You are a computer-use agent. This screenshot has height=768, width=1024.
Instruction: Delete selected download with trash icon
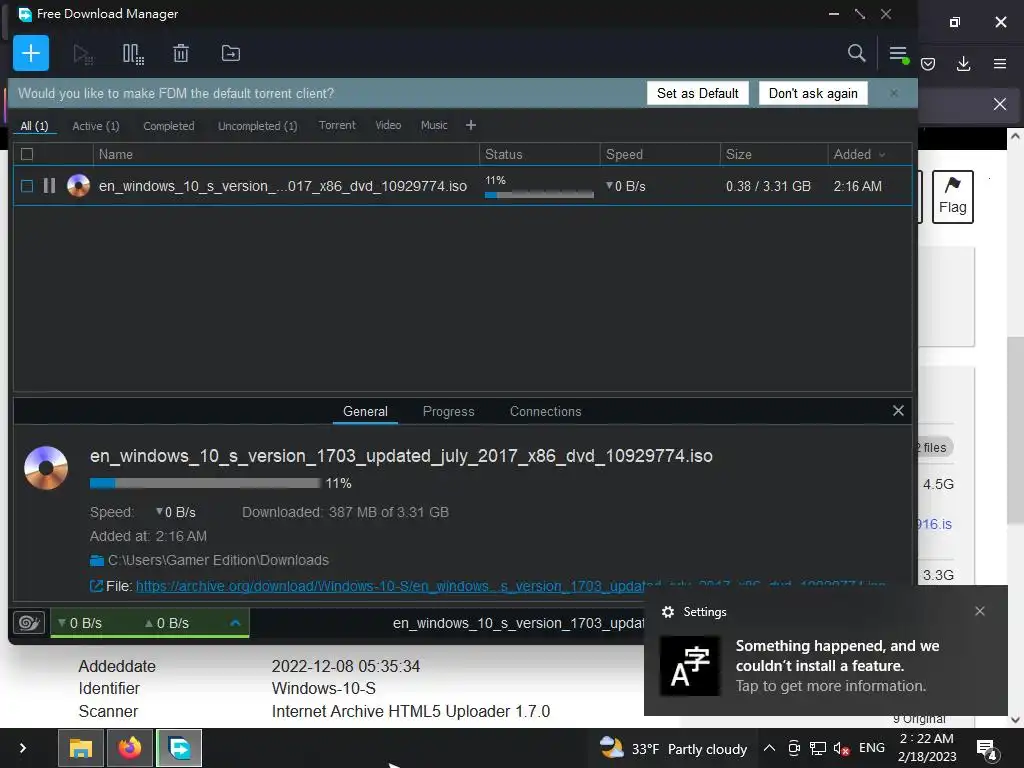[x=181, y=54]
